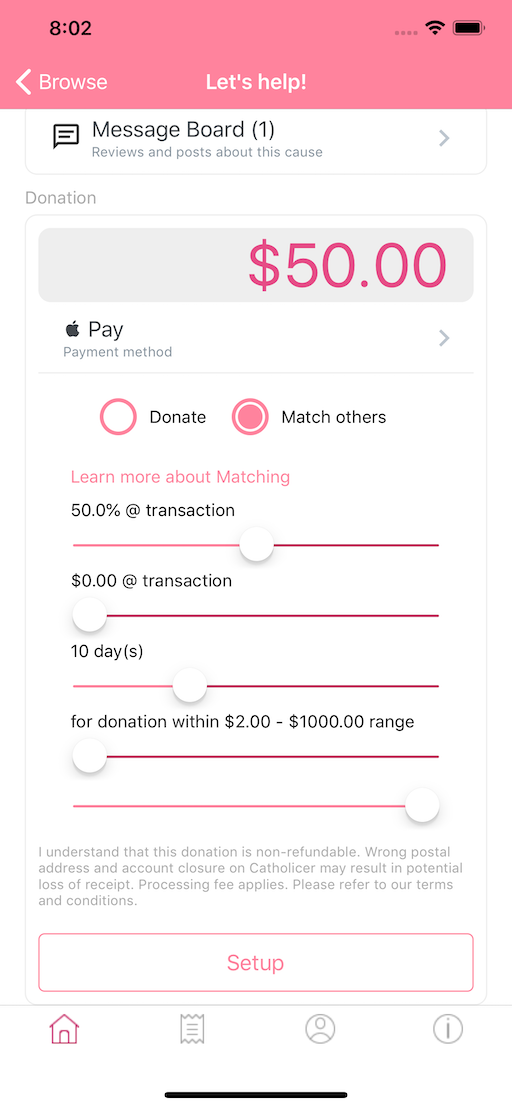This screenshot has height=1108, width=512.
Task: Tap the $50.00 donation amount field
Action: (x=256, y=265)
